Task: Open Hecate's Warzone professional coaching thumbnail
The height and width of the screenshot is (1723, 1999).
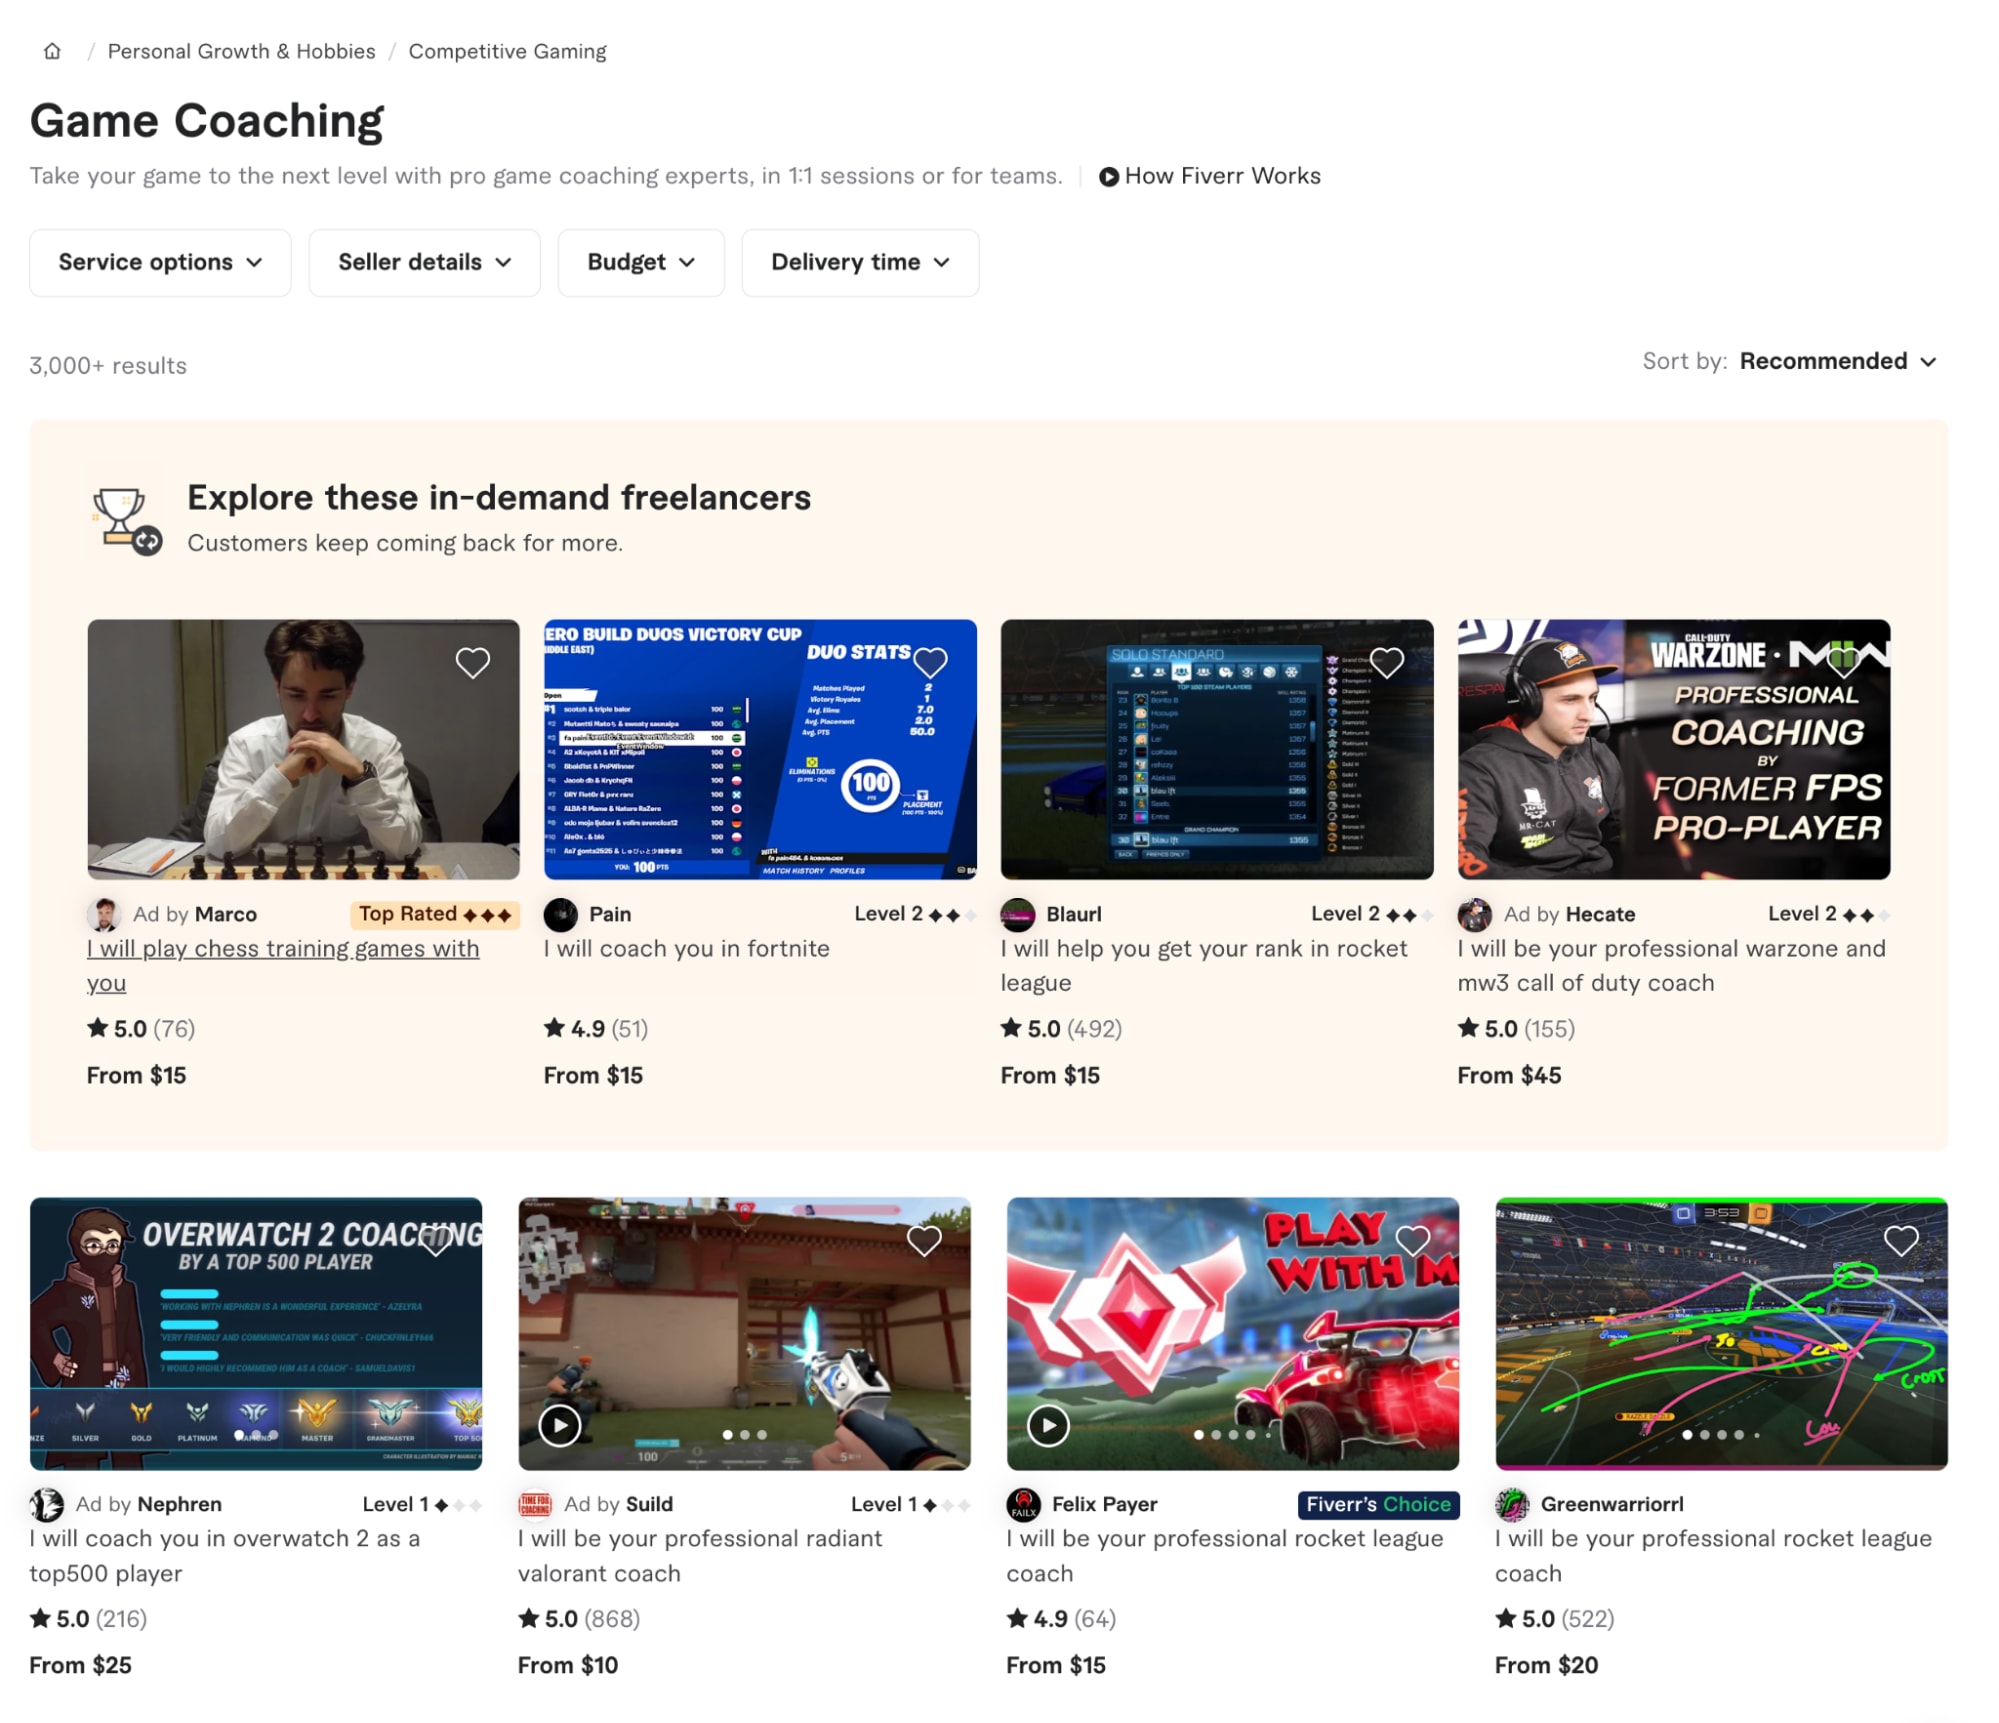Action: pyautogui.click(x=1674, y=749)
